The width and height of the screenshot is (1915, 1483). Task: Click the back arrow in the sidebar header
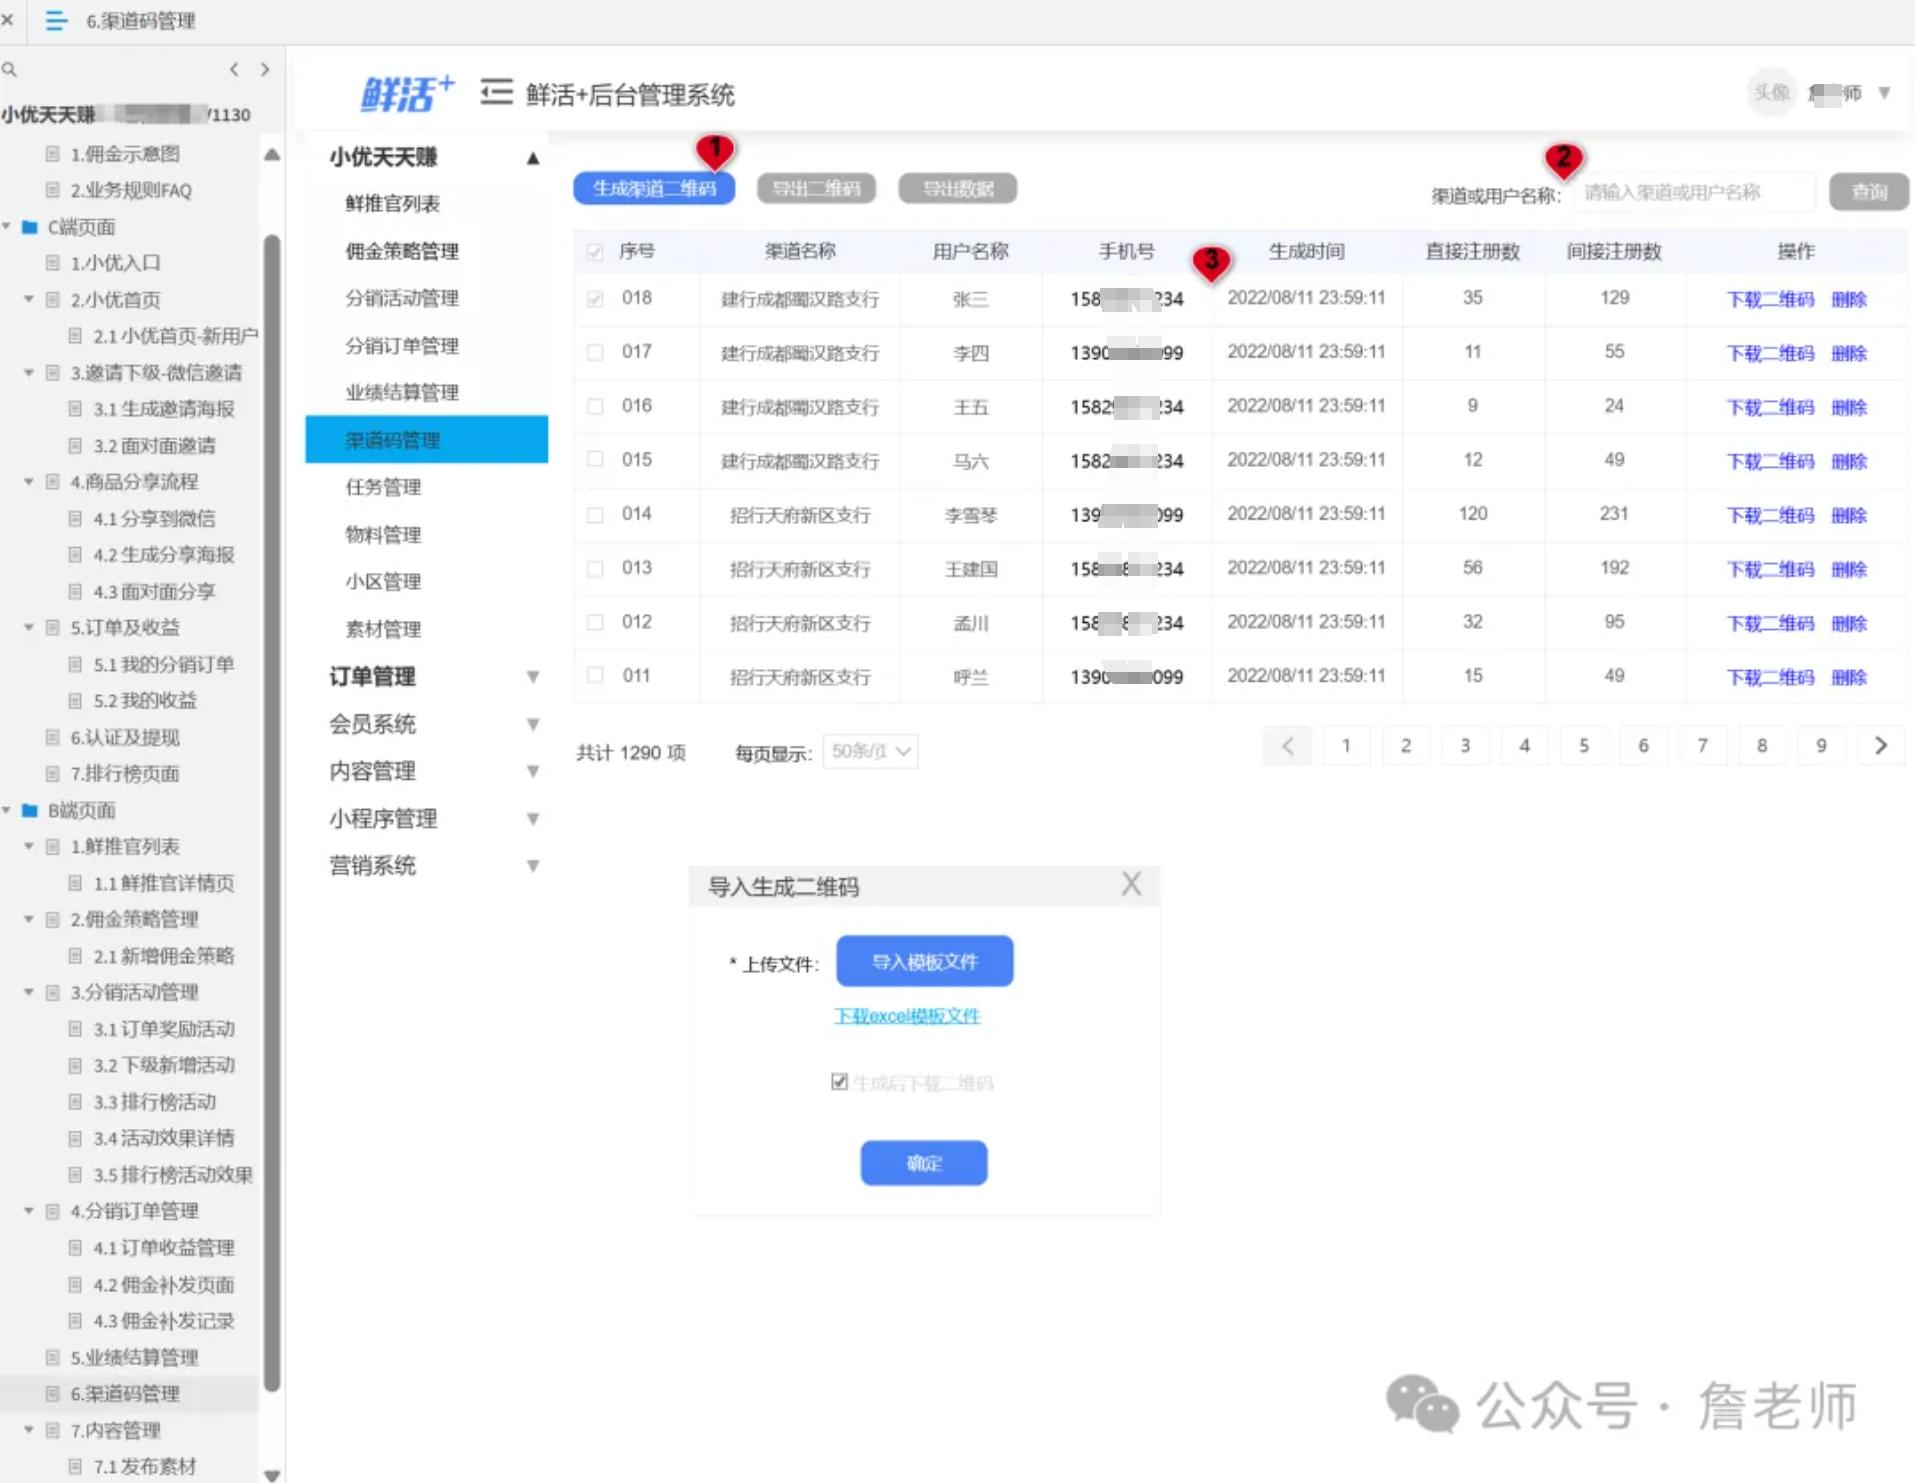pos(234,69)
